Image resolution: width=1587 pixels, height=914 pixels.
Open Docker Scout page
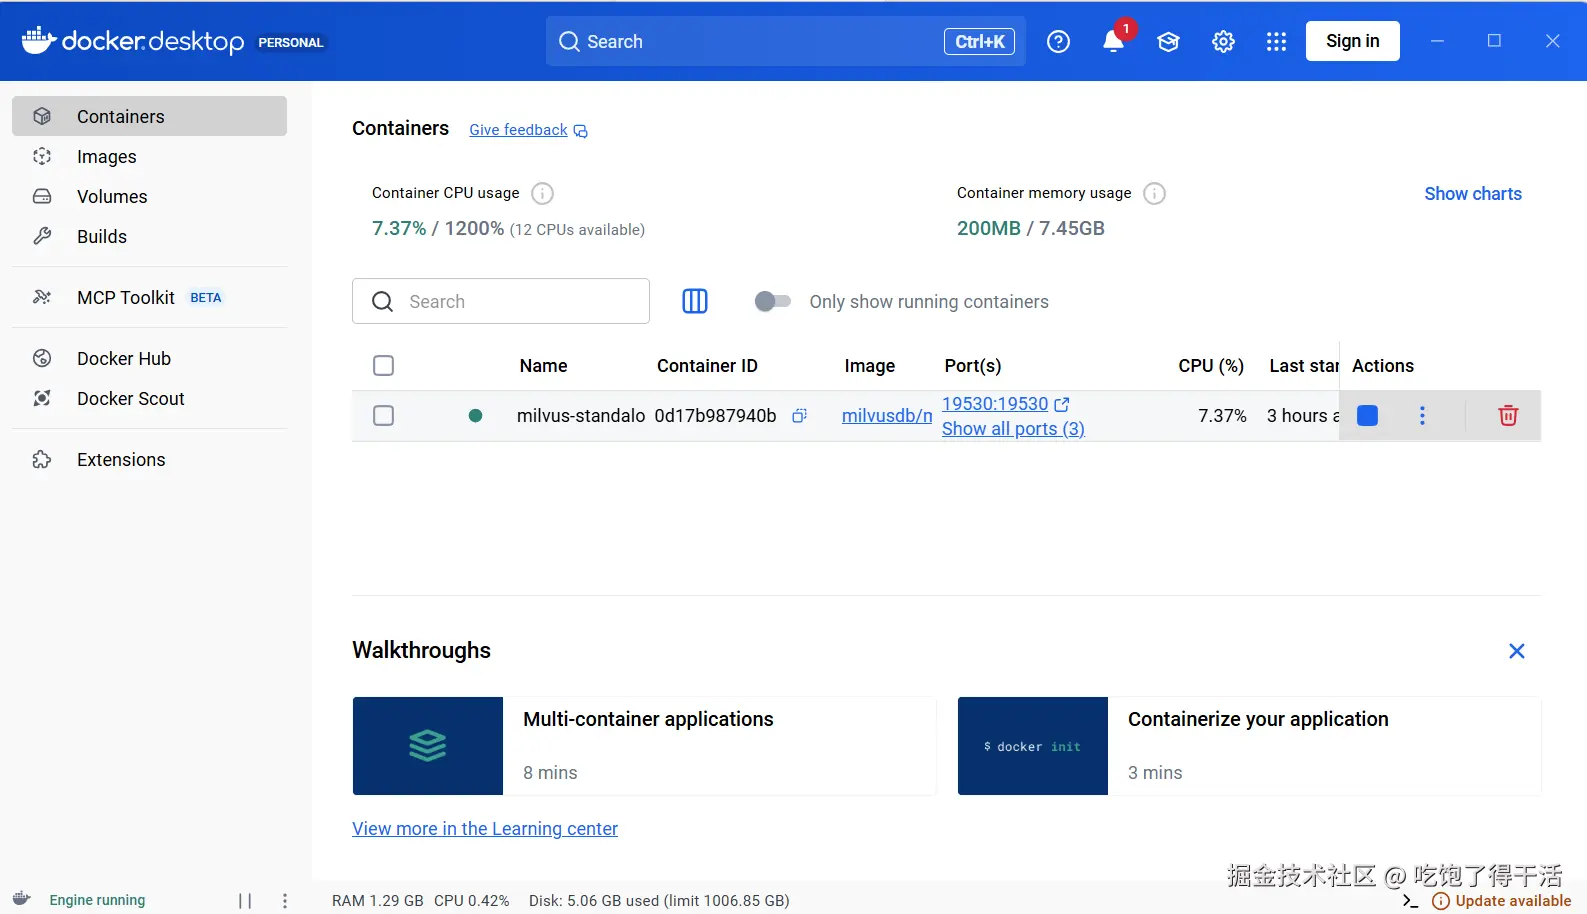point(149,398)
